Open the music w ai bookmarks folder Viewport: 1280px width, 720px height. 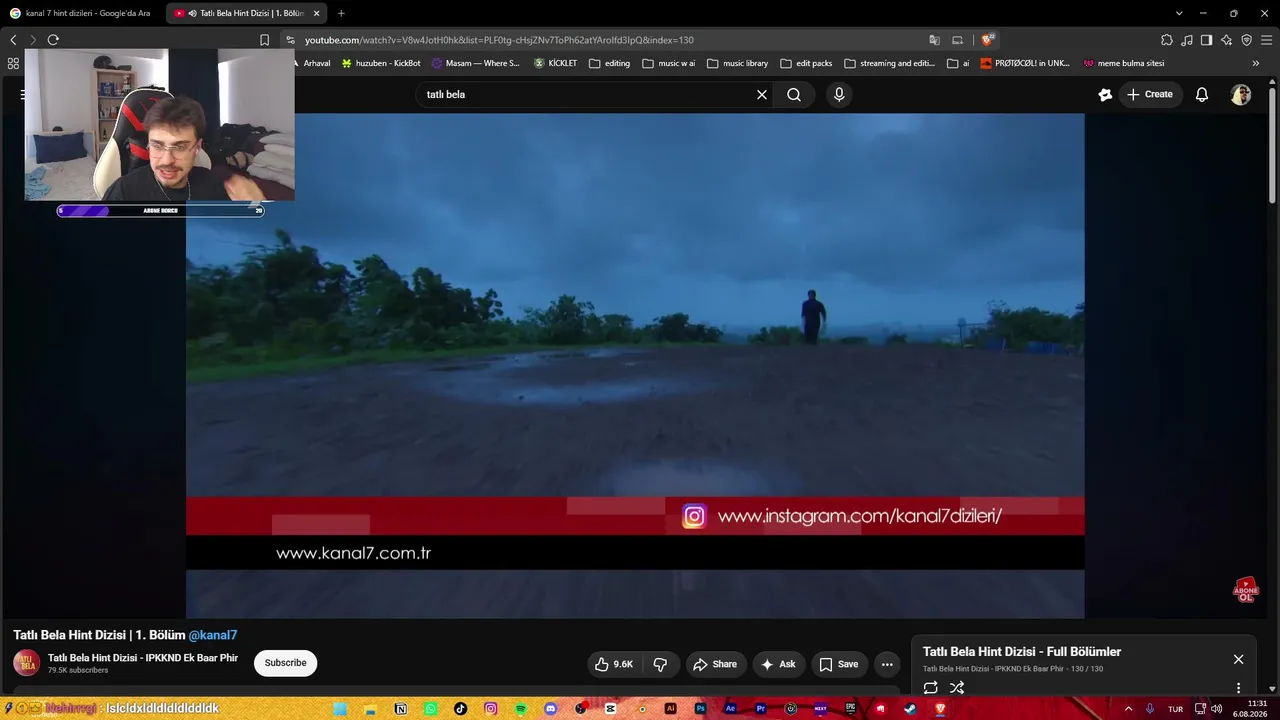669,63
